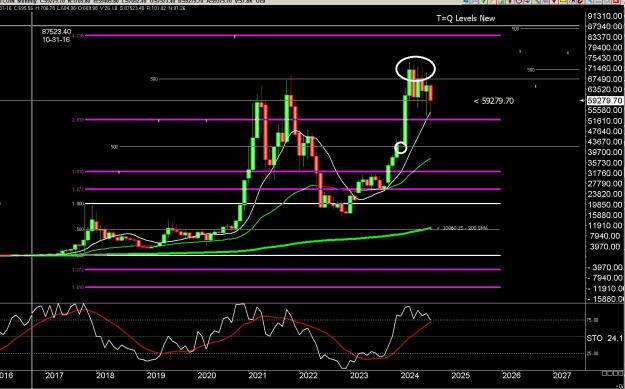
Task: Click the negative -15880.00 price axis label
Action: 605,299
